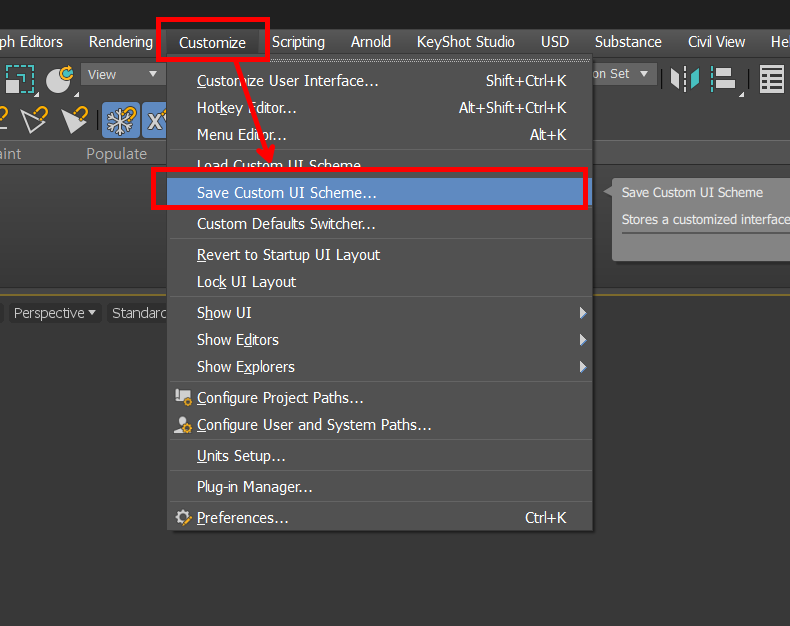This screenshot has height=626, width=790.
Task: Open the Perspective viewport label menu
Action: coord(54,313)
